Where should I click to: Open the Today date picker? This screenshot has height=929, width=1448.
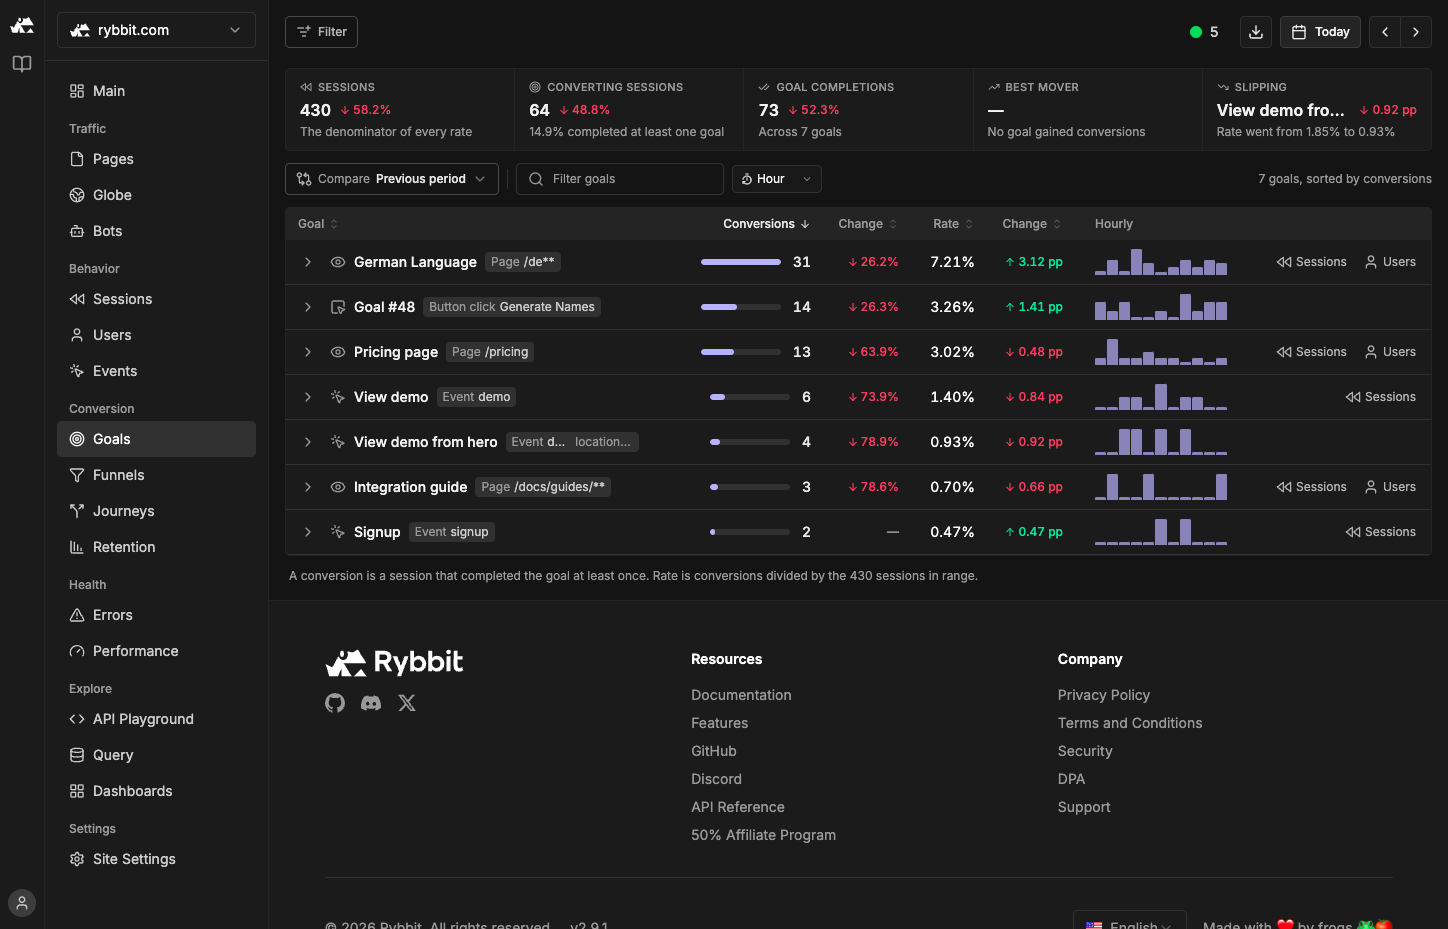pyautogui.click(x=1320, y=32)
